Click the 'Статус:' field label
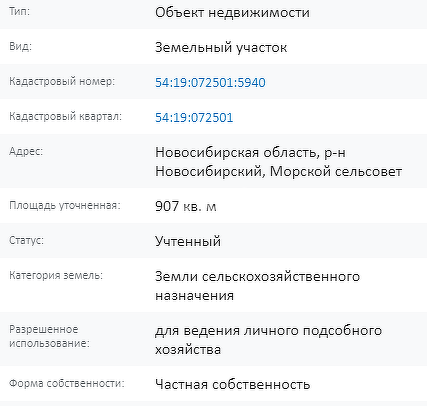The image size is (427, 406). 26,240
